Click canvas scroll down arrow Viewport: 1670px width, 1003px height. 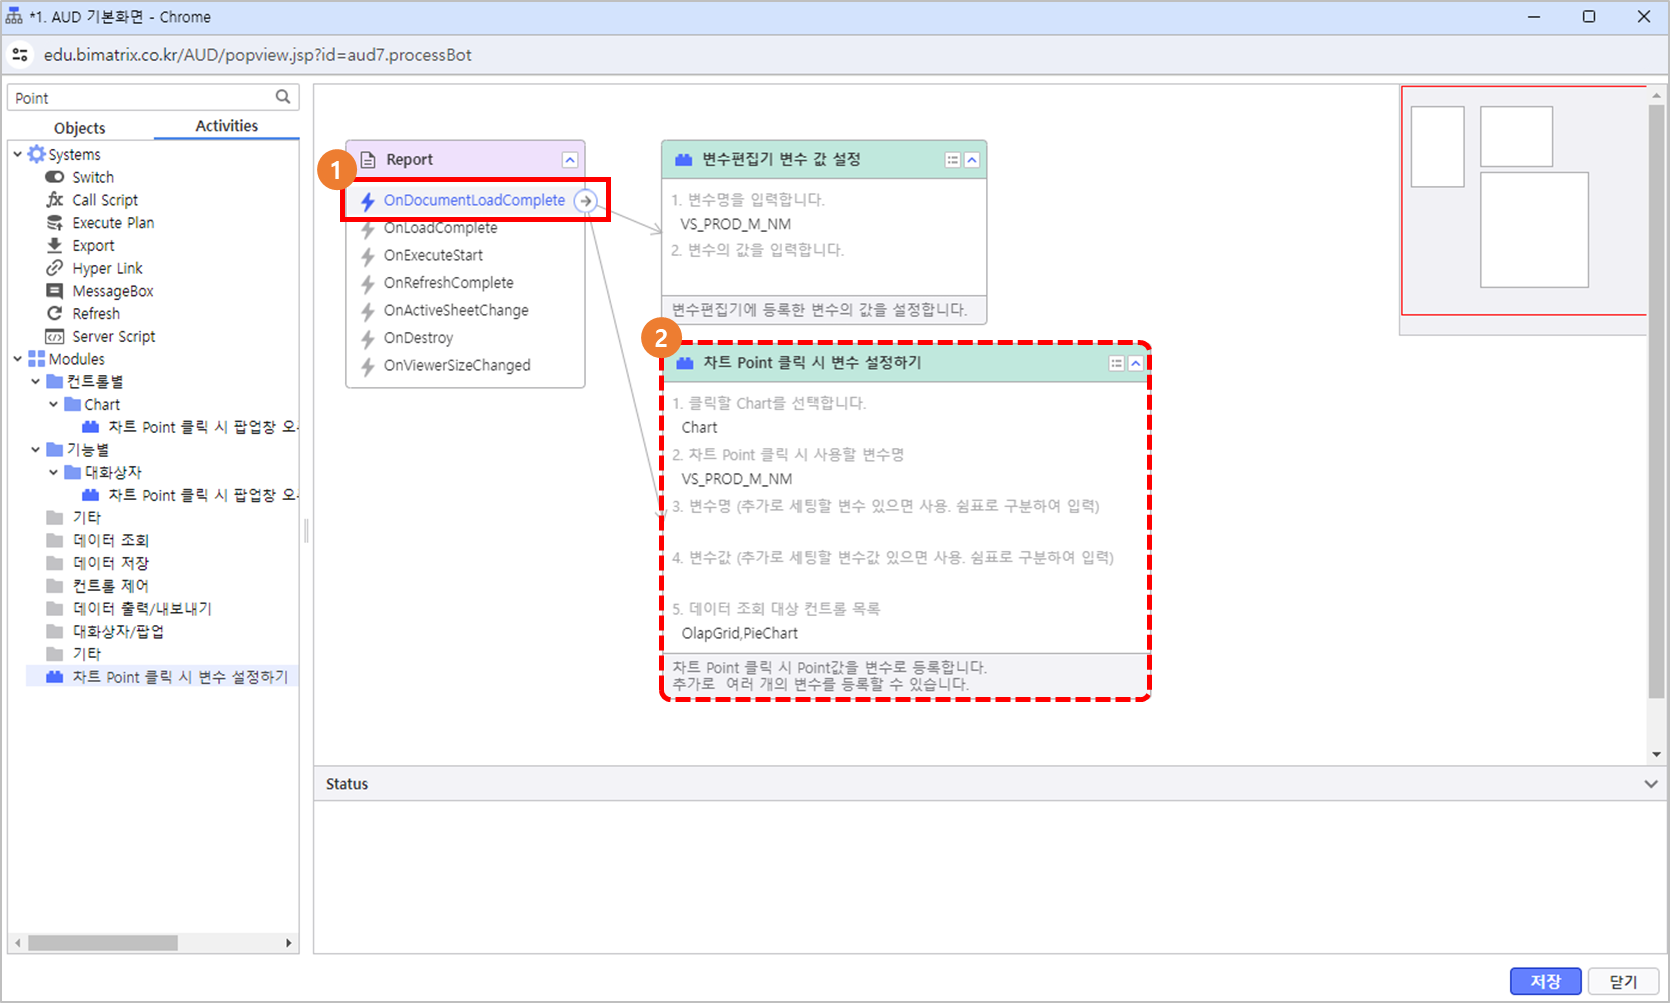coord(1657,754)
